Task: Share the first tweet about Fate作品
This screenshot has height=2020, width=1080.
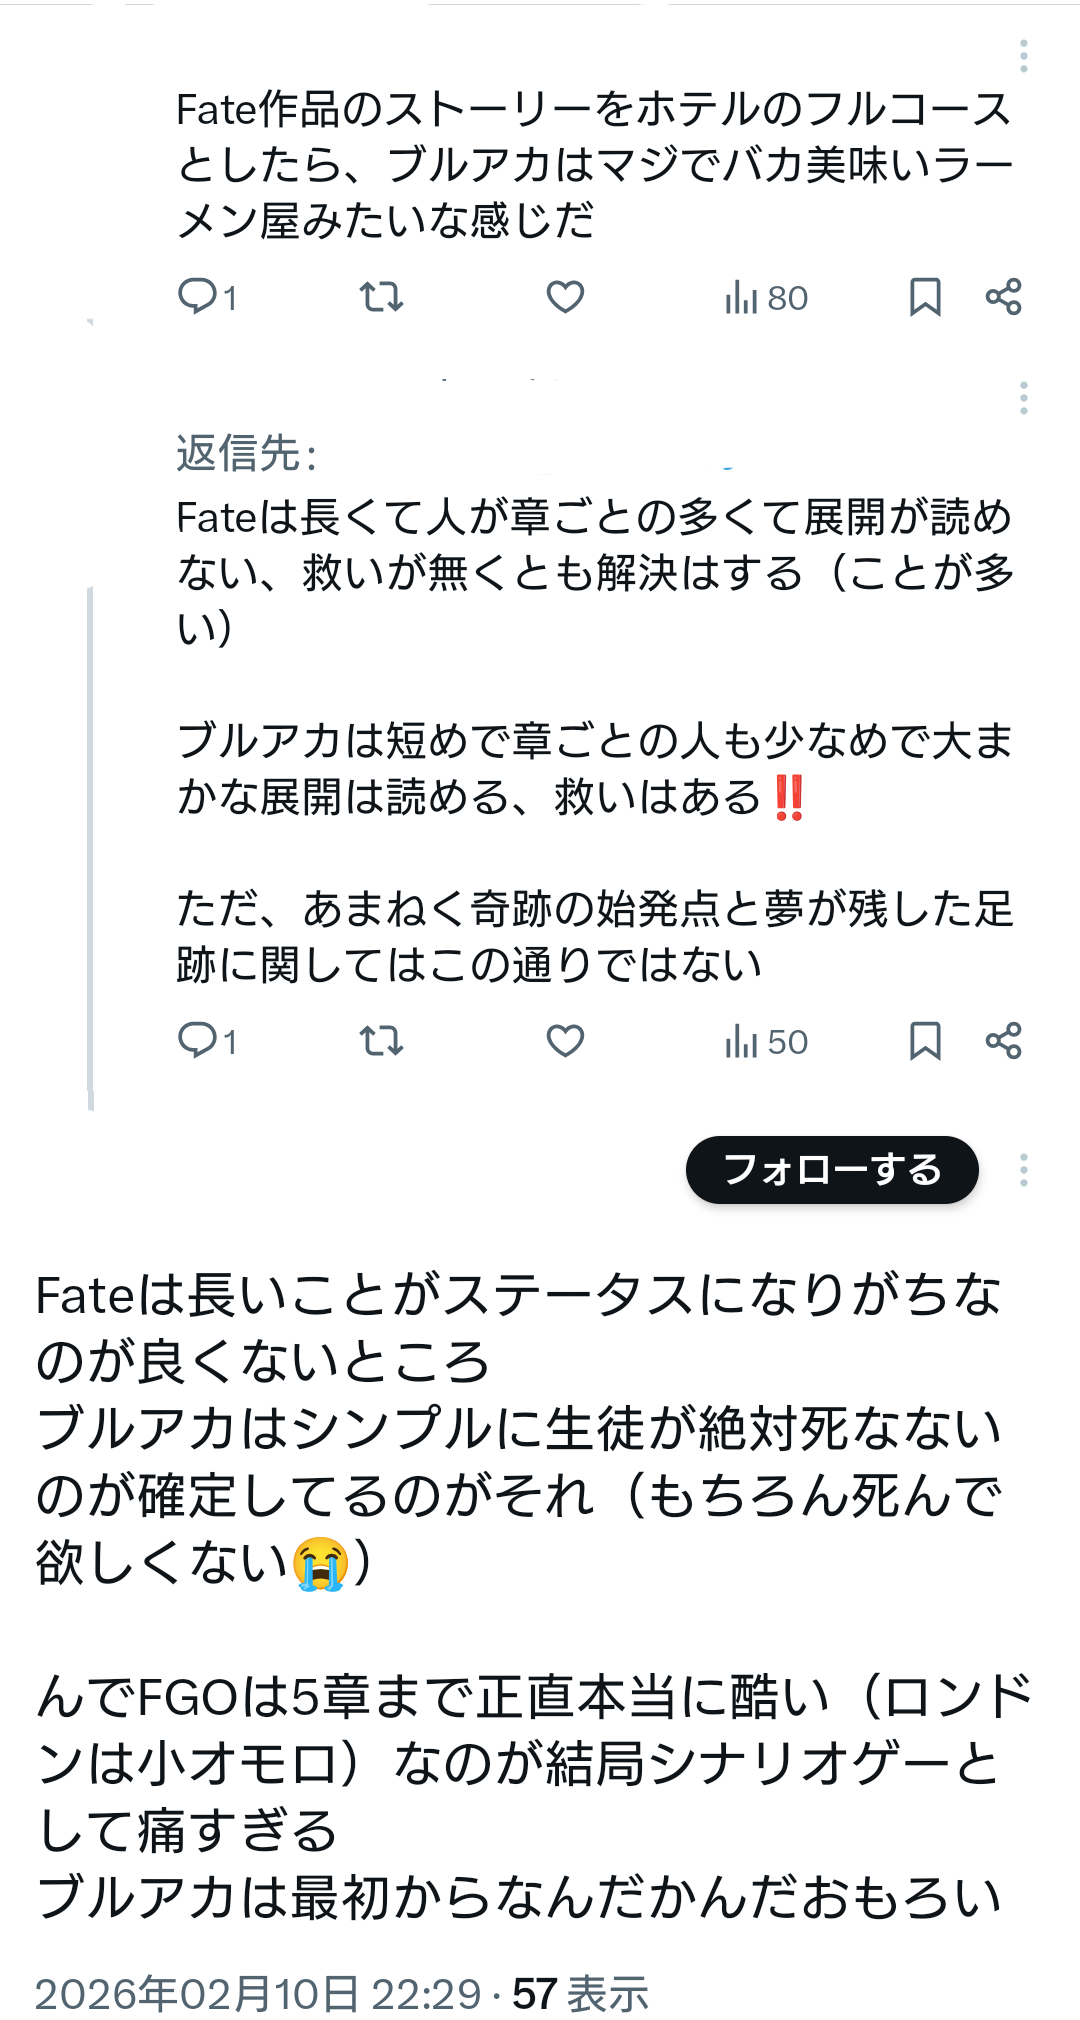Action: click(x=1003, y=297)
